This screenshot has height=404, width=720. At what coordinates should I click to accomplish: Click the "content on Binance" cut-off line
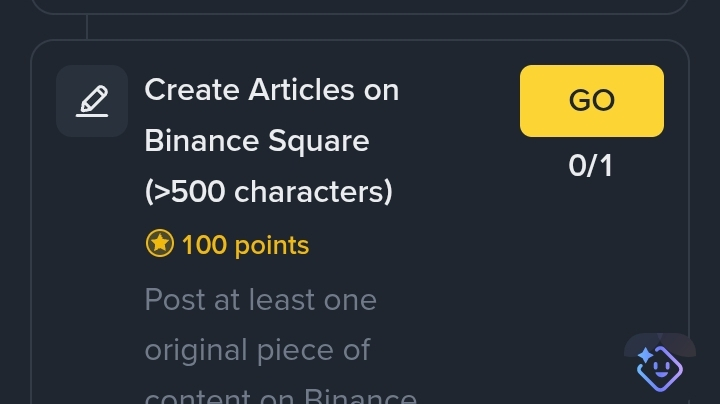[281, 397]
